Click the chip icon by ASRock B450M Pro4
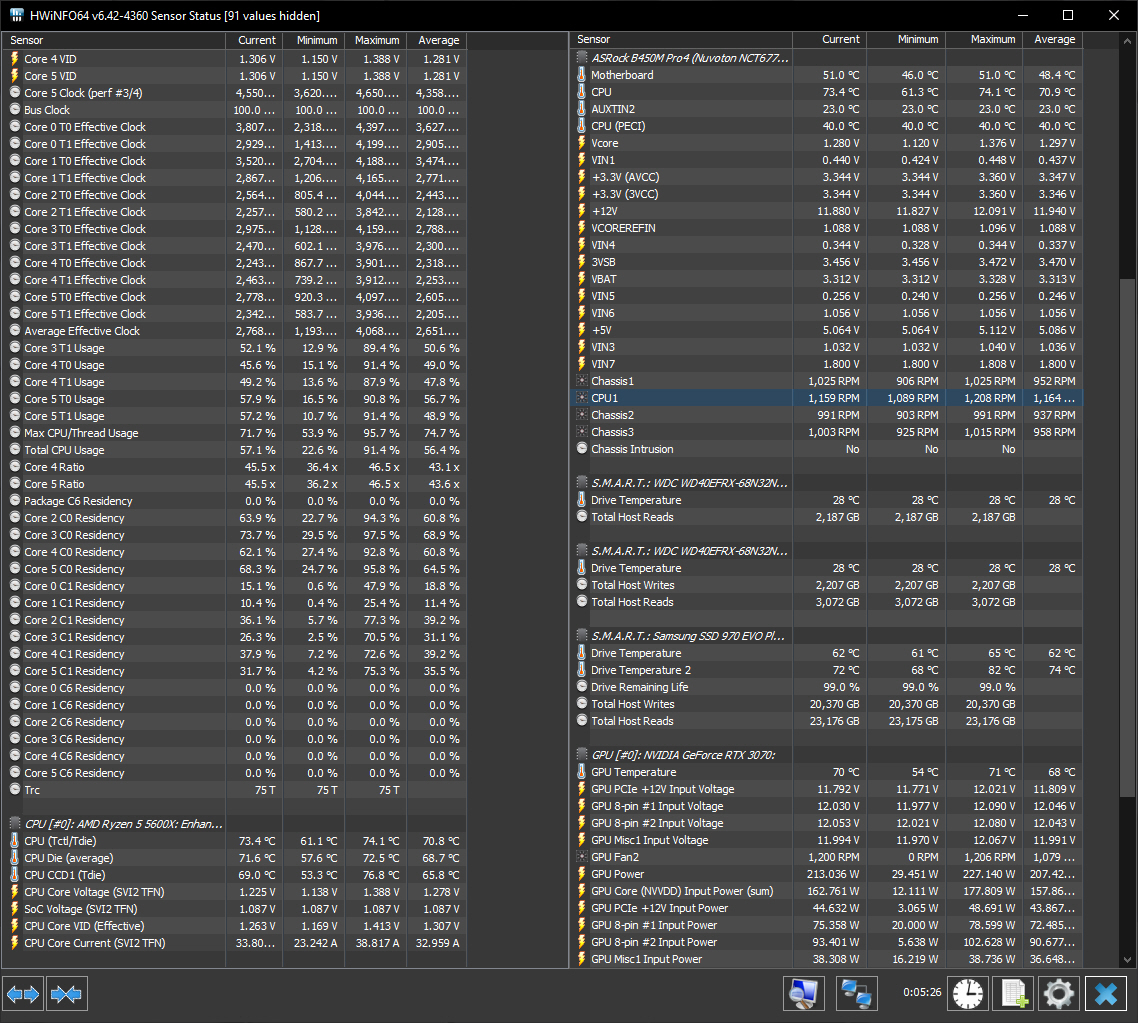Viewport: 1138px width, 1023px height. [x=581, y=57]
